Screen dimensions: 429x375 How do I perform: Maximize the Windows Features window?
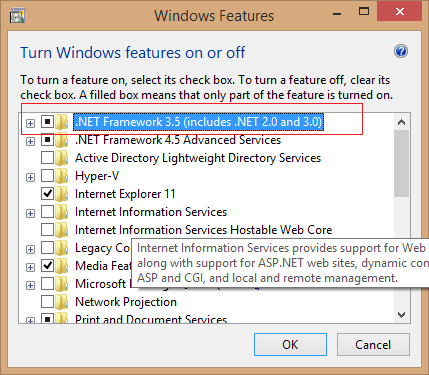click(x=364, y=12)
